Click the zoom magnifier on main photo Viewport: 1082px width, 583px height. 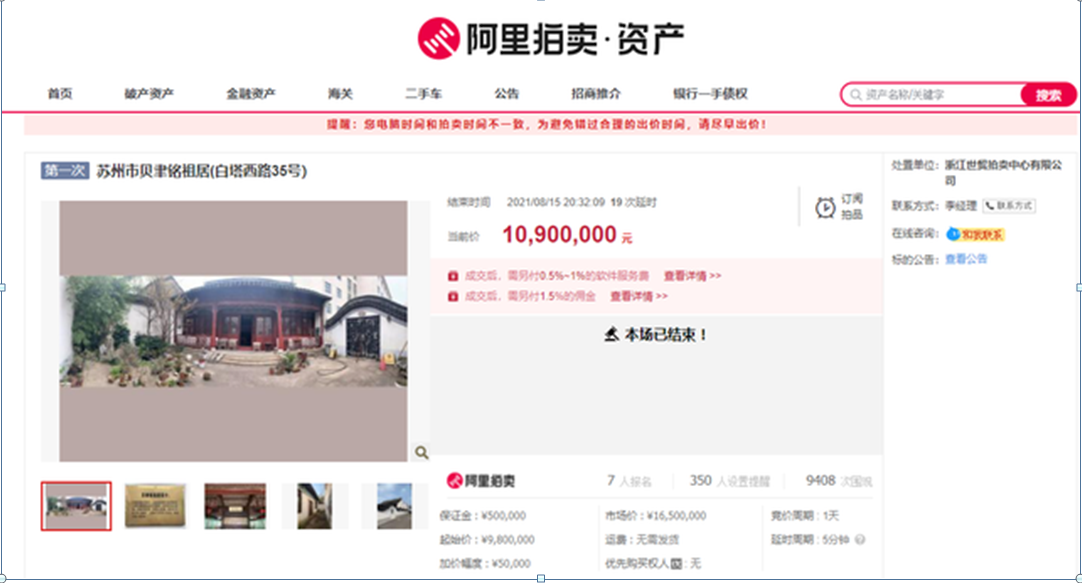click(421, 452)
